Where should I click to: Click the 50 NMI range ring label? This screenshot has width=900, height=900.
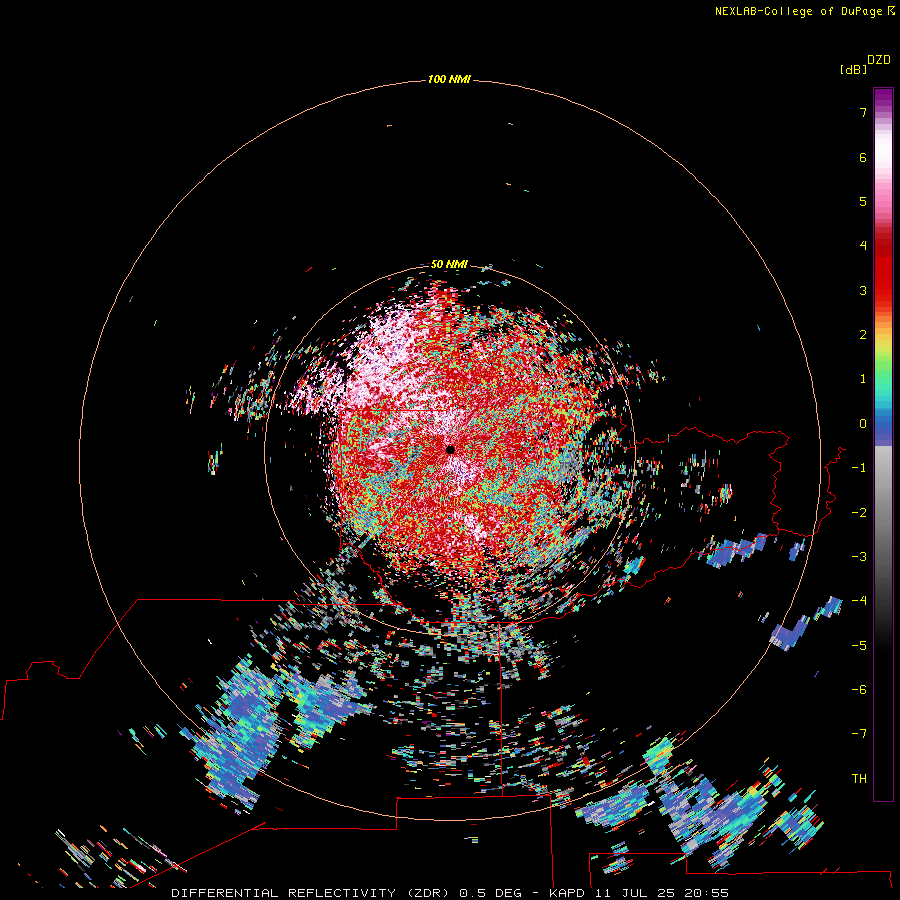tap(449, 264)
